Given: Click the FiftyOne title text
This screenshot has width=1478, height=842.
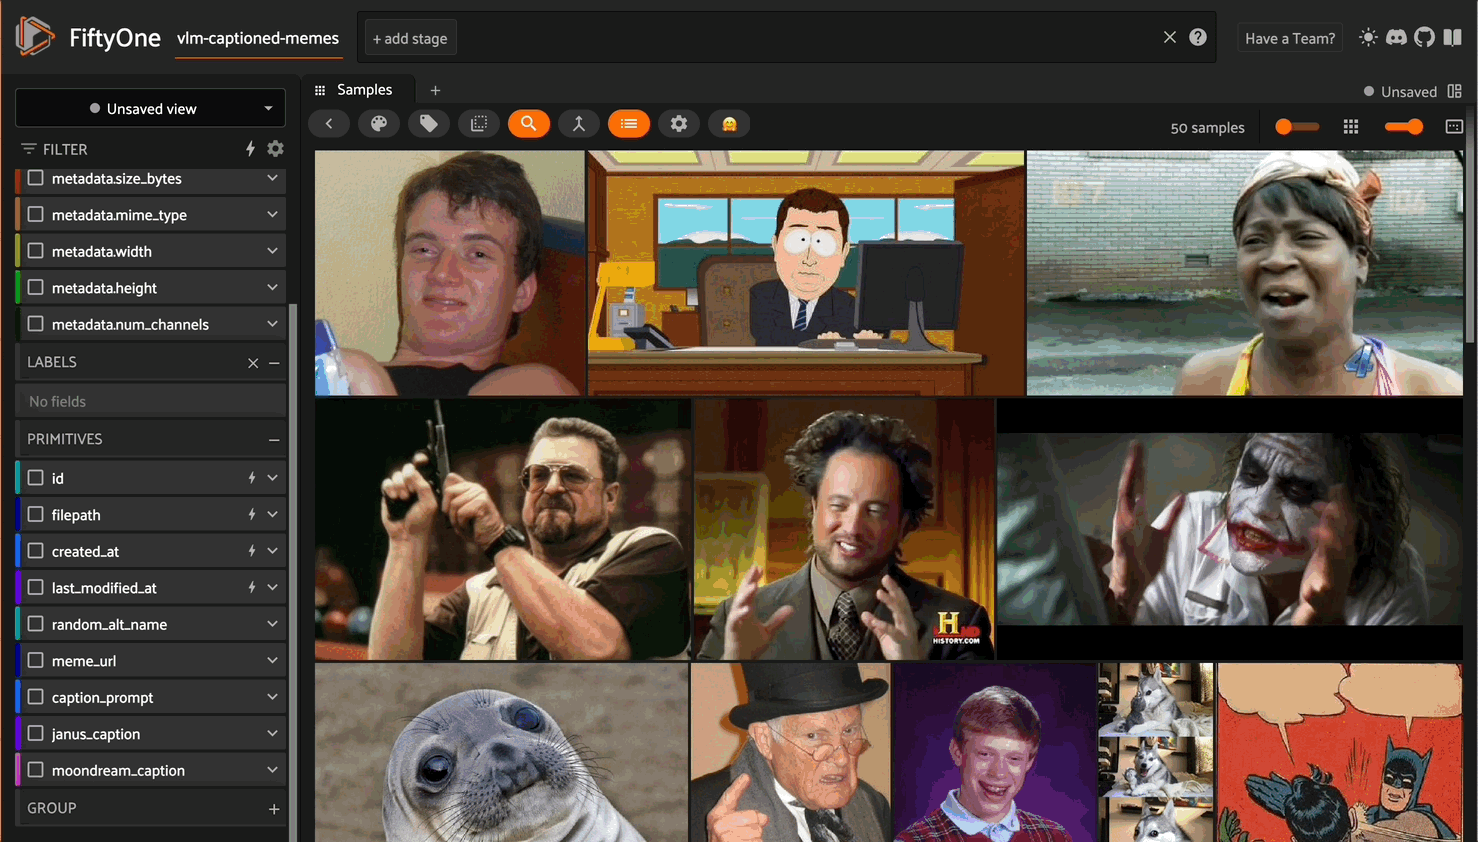Looking at the screenshot, I should pyautogui.click(x=115, y=38).
